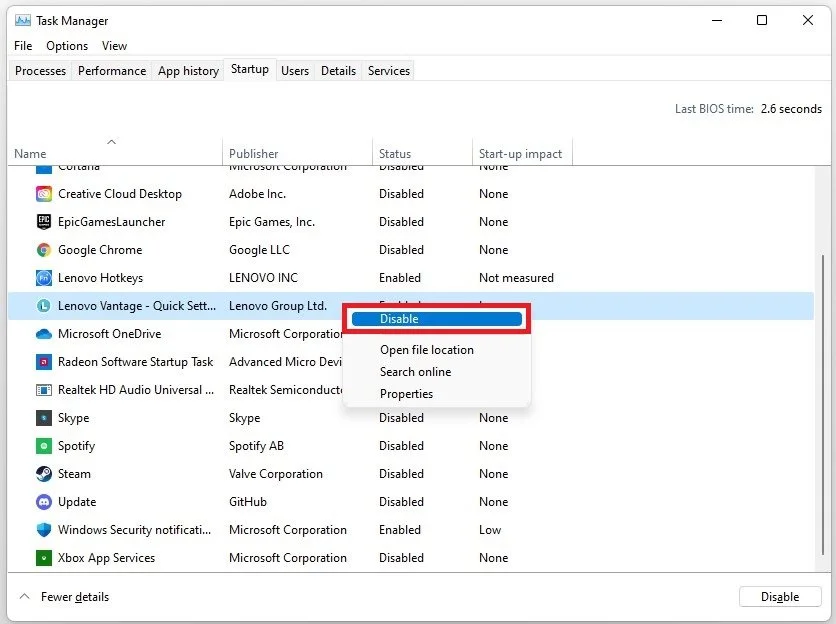Click the Skype icon
The width and height of the screenshot is (836, 624).
pos(44,418)
